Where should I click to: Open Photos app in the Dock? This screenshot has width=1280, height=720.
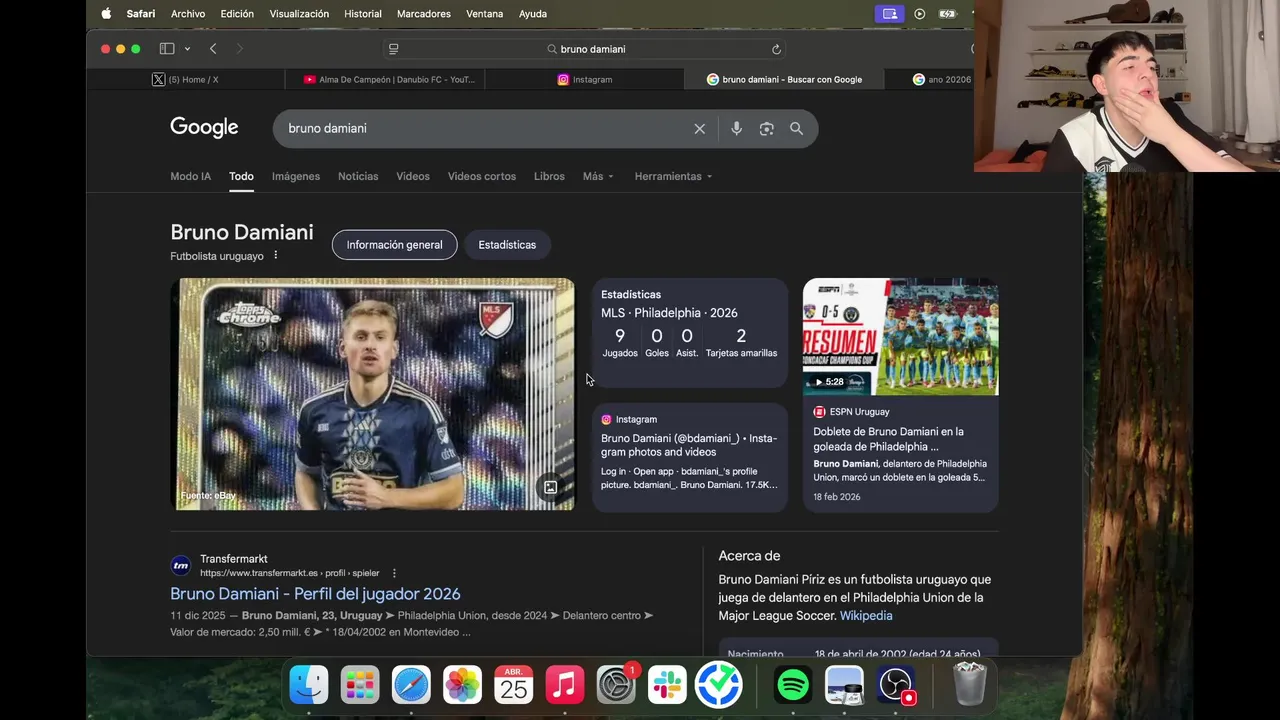(x=462, y=685)
